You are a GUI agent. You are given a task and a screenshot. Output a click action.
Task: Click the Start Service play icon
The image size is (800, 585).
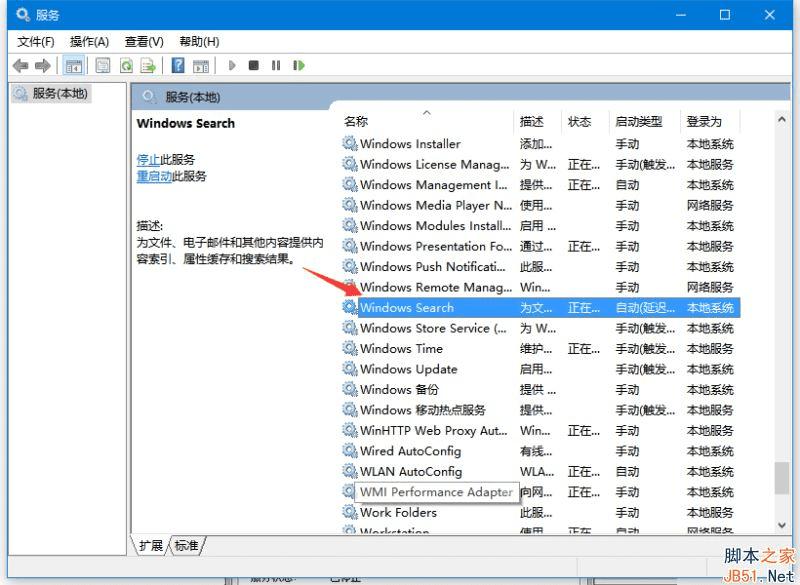pos(232,65)
